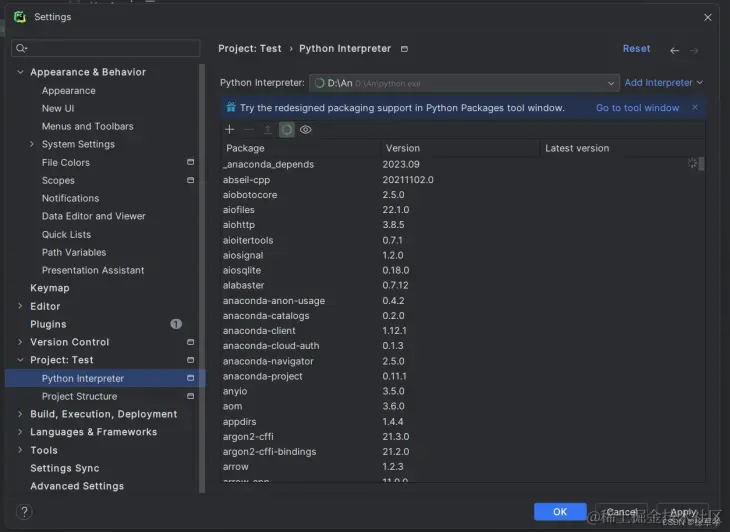Expand Languages & Frameworks section
Screen dimensions: 730x532
point(20,432)
